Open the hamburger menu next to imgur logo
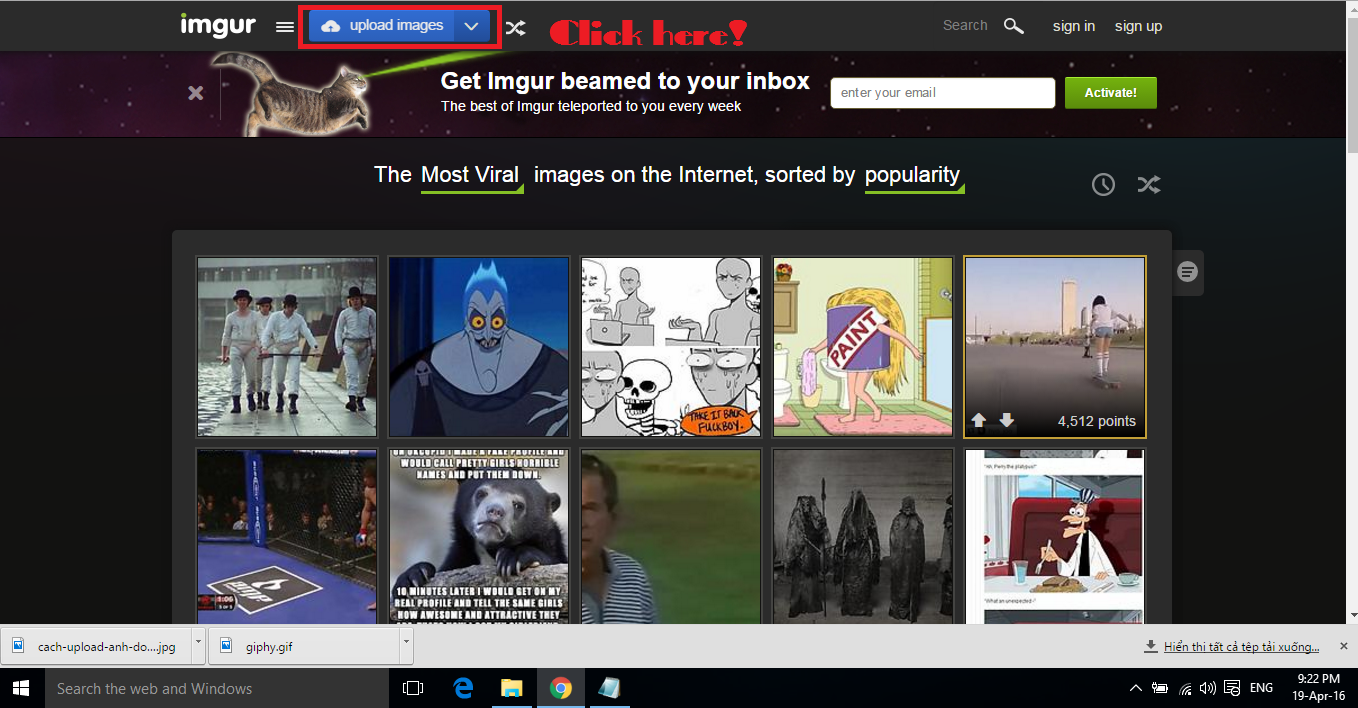The height and width of the screenshot is (708, 1358). [285, 27]
